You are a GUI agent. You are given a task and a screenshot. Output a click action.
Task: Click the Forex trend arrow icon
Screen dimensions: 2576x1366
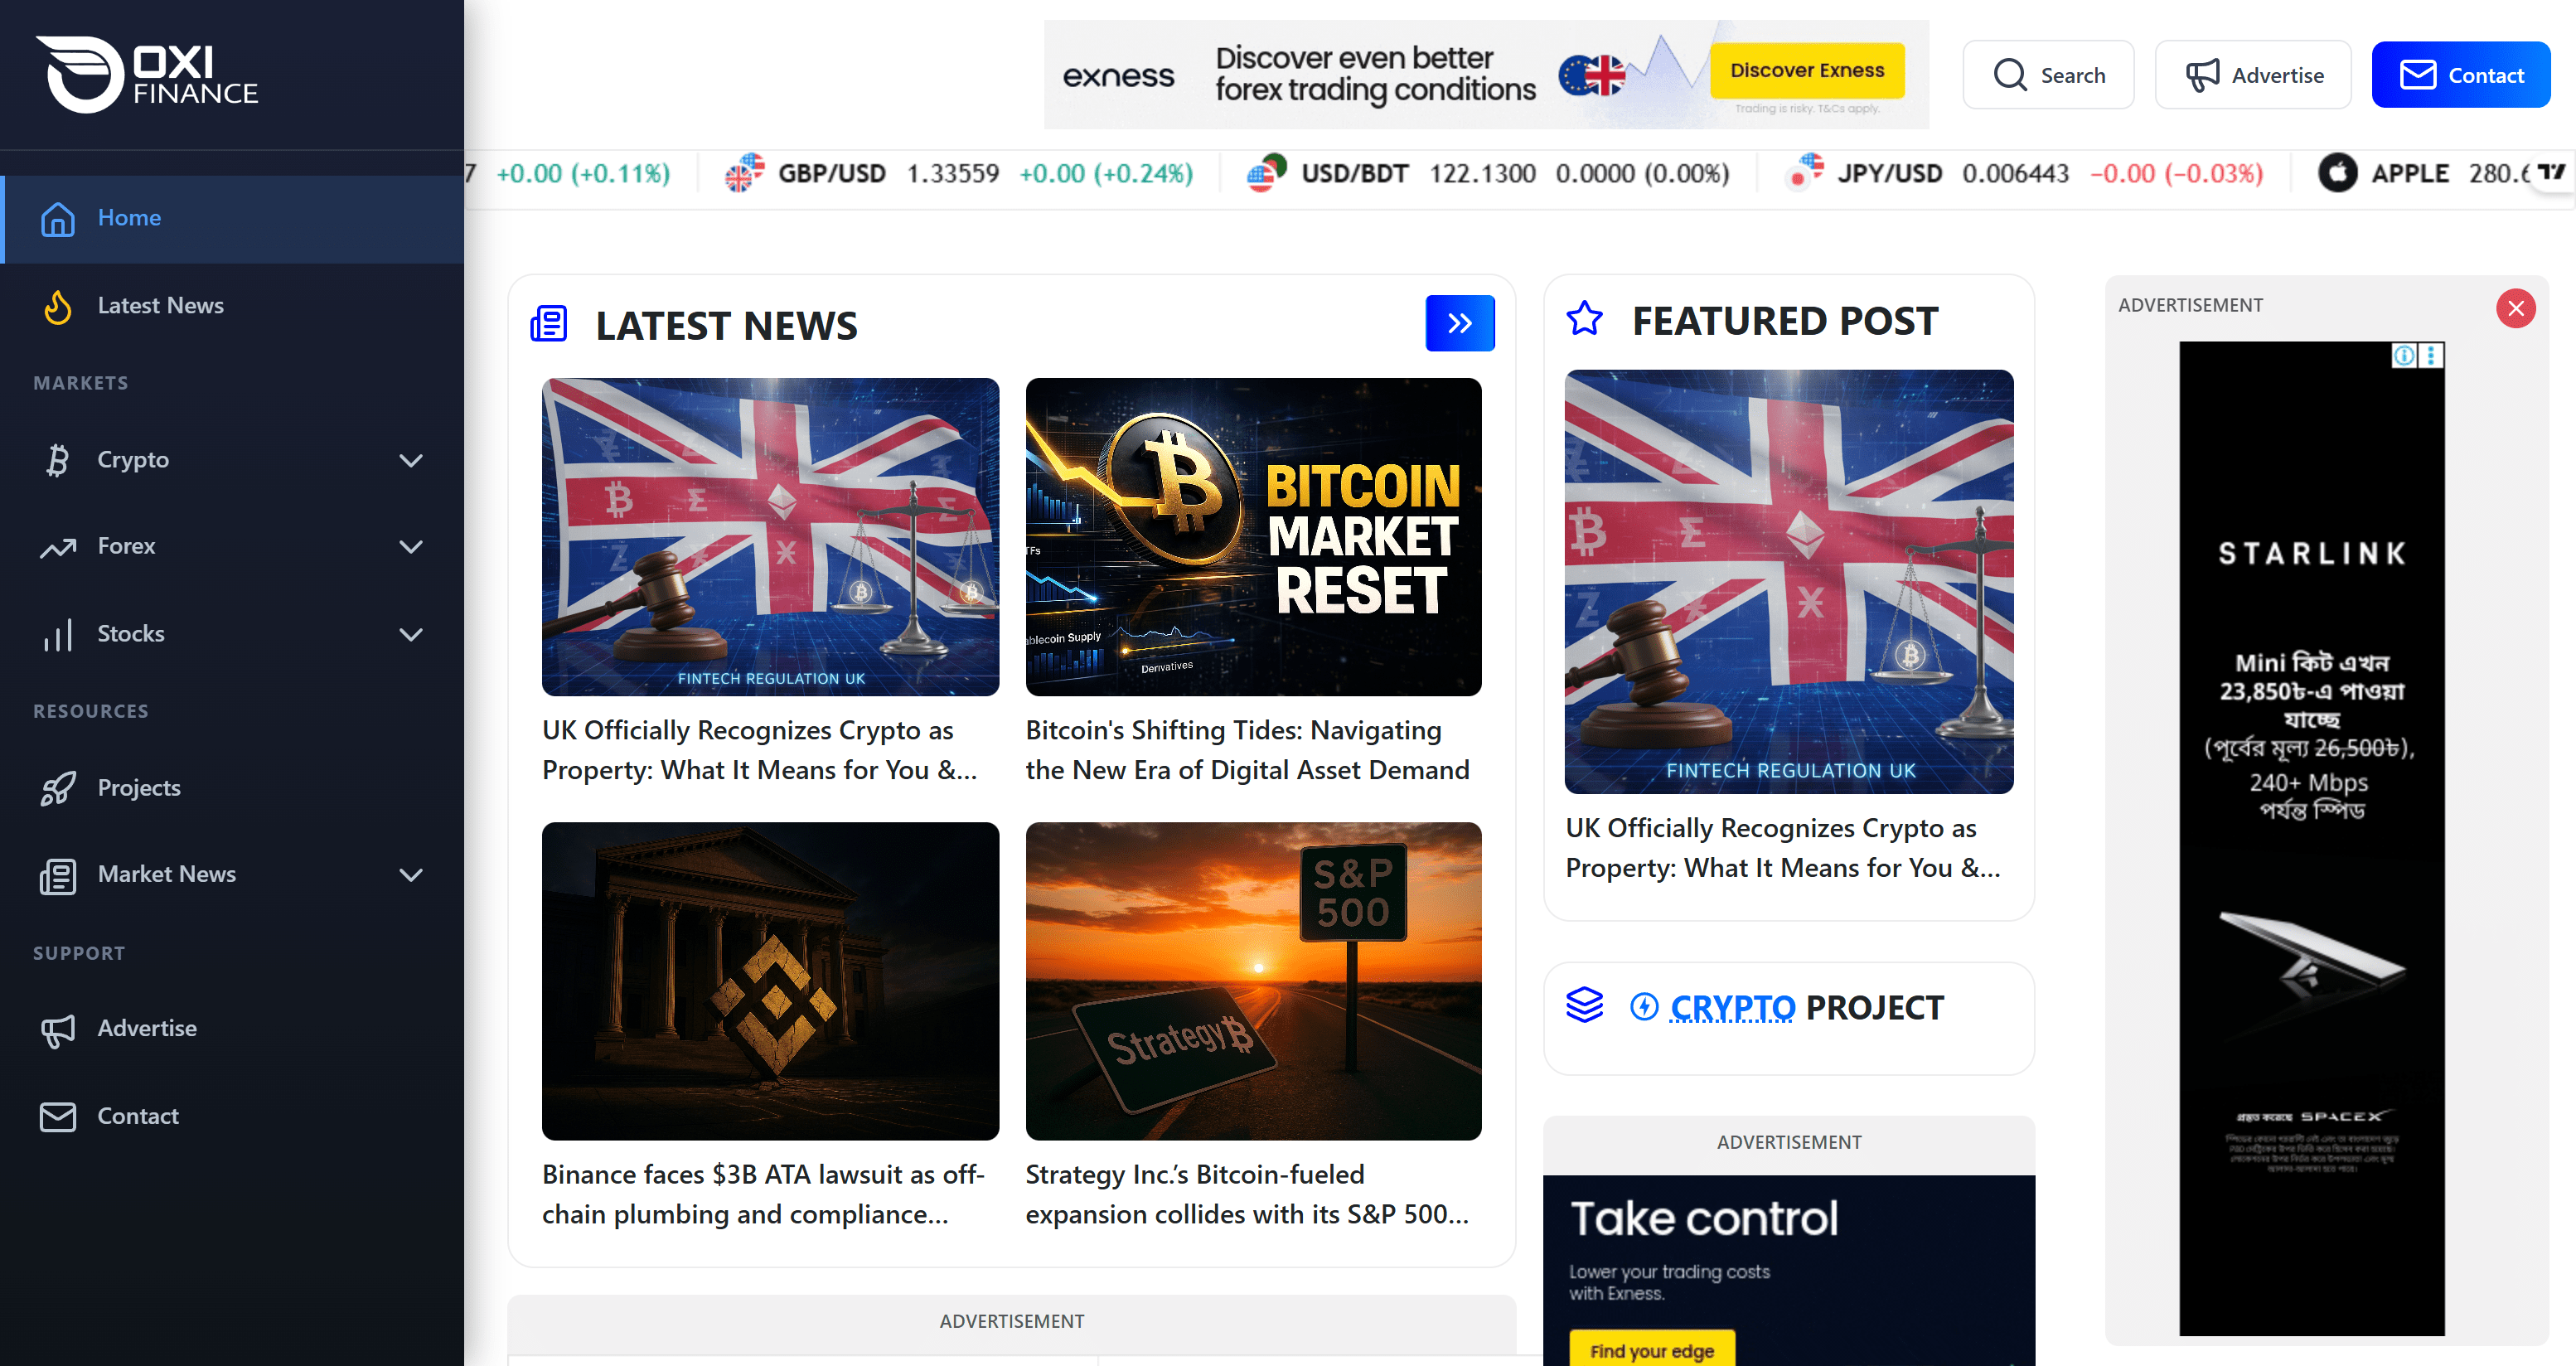pos(58,547)
